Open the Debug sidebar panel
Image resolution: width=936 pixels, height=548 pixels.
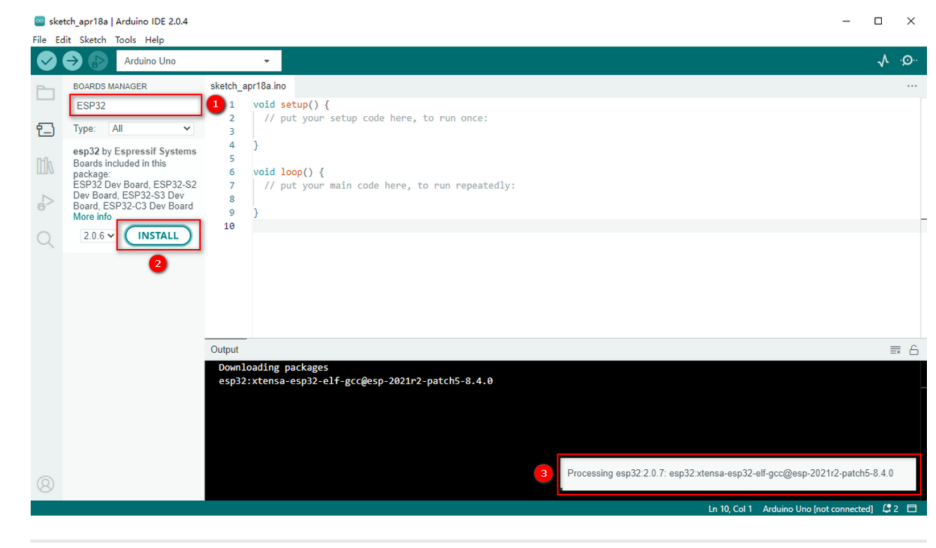pos(45,202)
